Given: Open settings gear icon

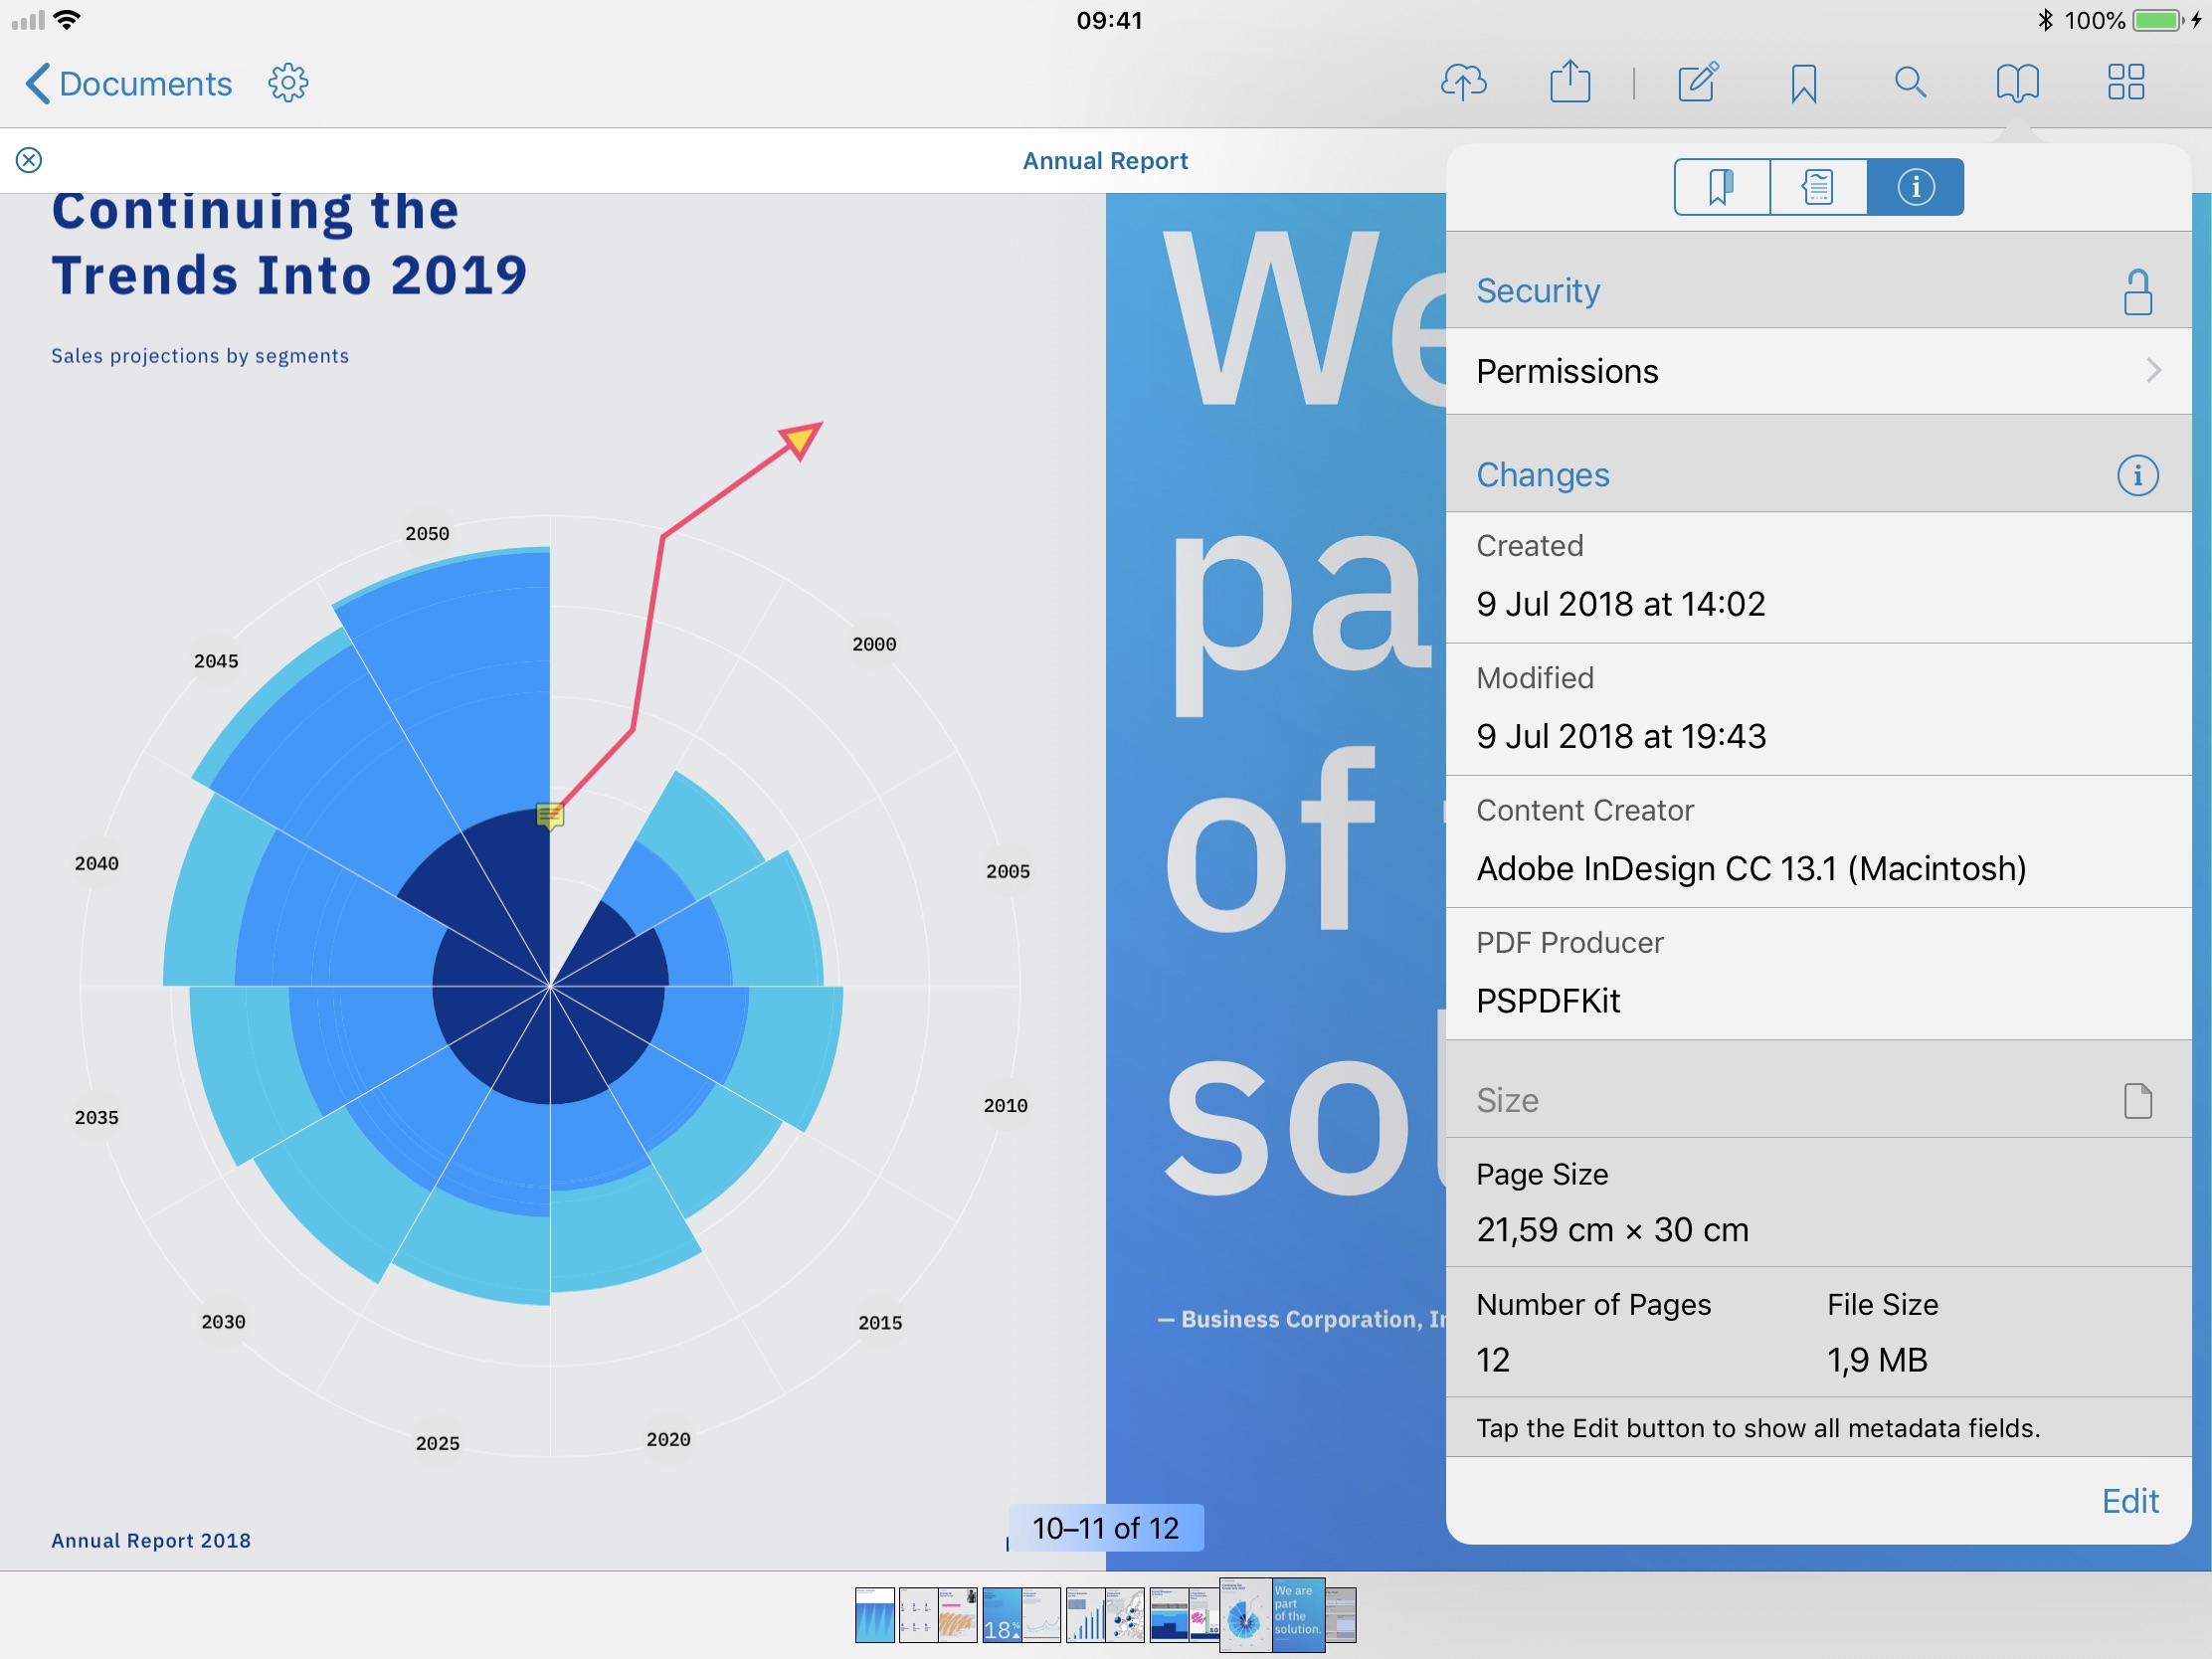Looking at the screenshot, I should 288,83.
